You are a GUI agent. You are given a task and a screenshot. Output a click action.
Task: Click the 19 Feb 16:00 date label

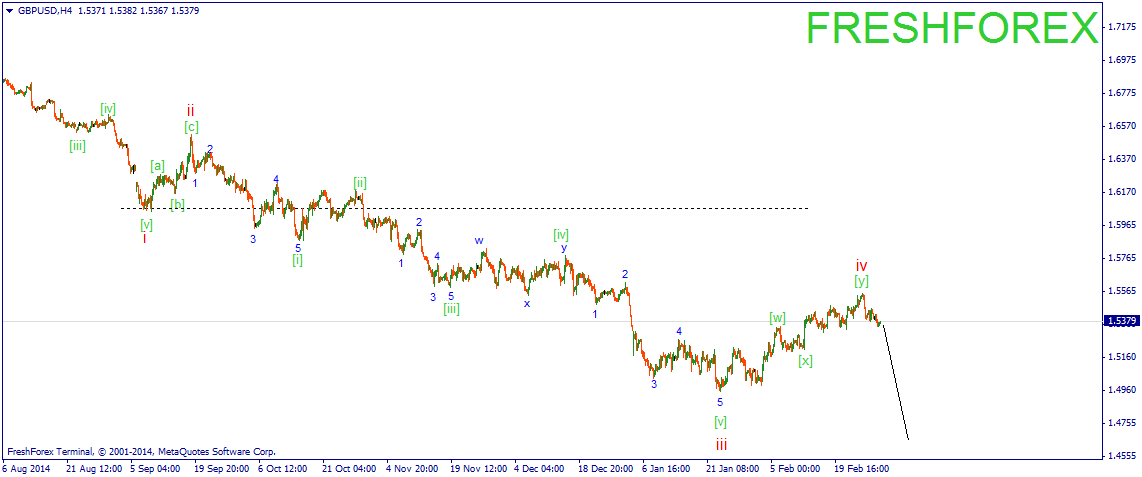(862, 468)
